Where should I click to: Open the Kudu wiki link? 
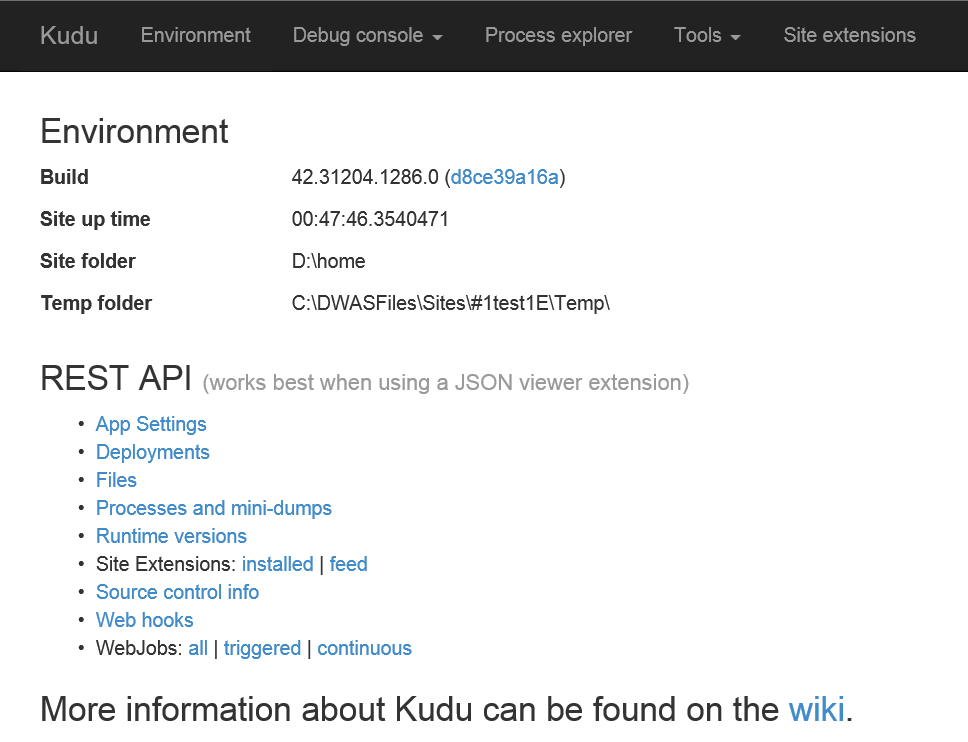817,709
